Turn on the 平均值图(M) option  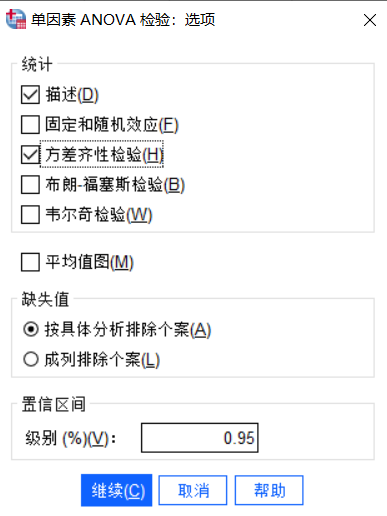click(30, 262)
